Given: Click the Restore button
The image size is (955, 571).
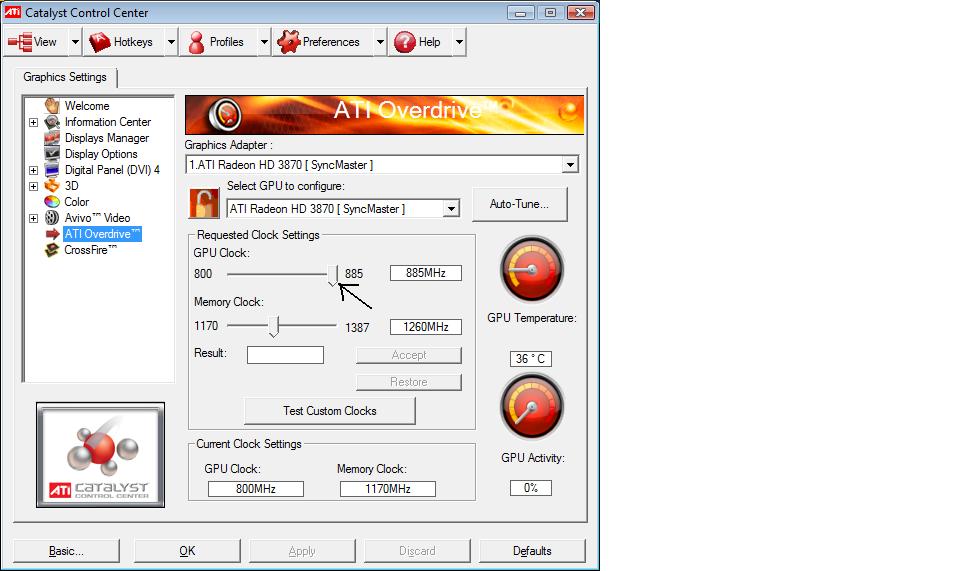Looking at the screenshot, I should point(409,382).
